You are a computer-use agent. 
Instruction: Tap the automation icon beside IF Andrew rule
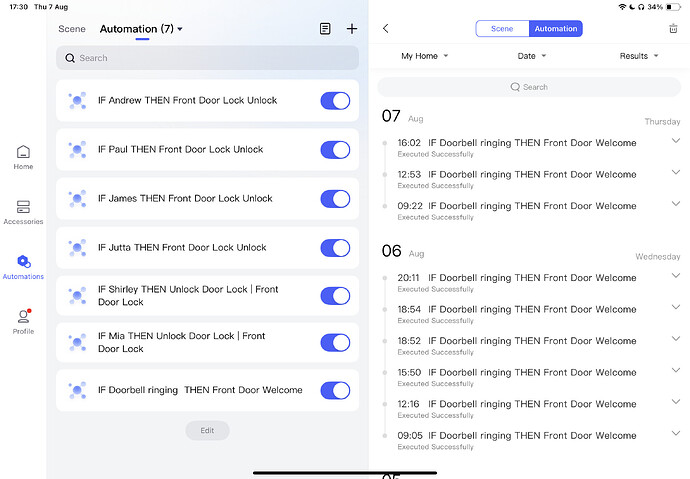77,100
